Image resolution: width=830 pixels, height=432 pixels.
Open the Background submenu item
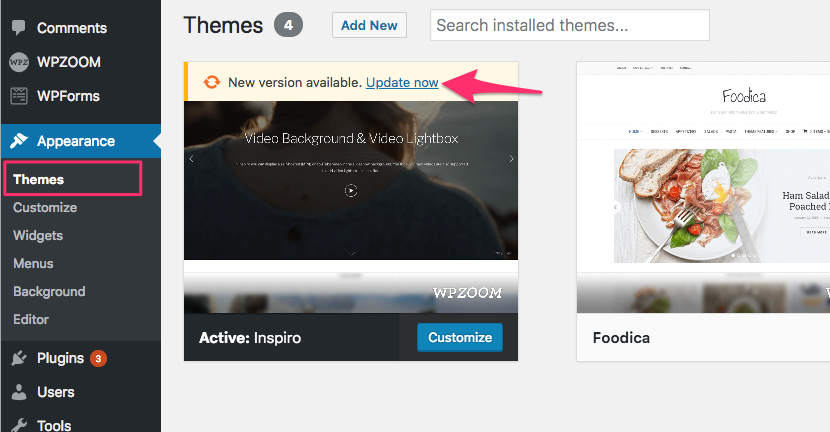(x=49, y=292)
